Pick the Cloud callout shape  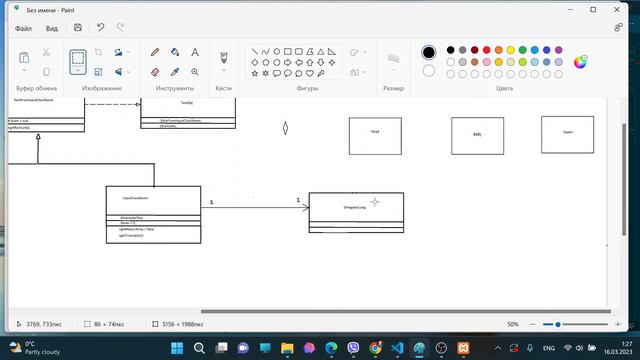(299, 73)
